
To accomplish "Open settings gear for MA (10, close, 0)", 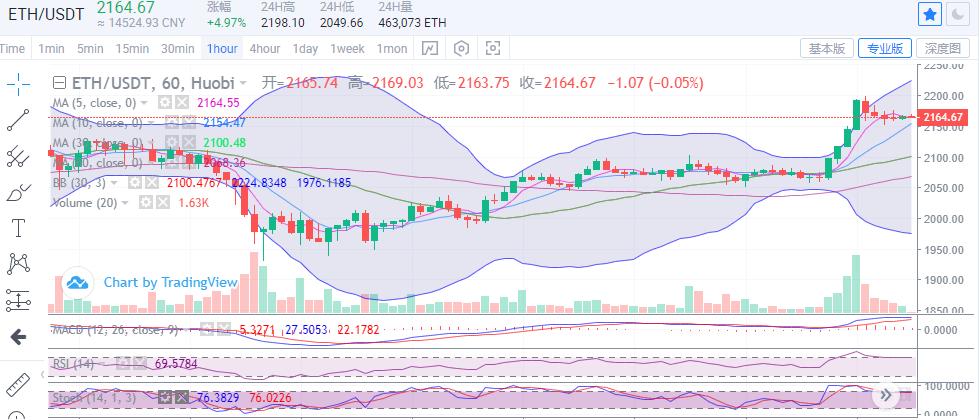I will (171, 123).
